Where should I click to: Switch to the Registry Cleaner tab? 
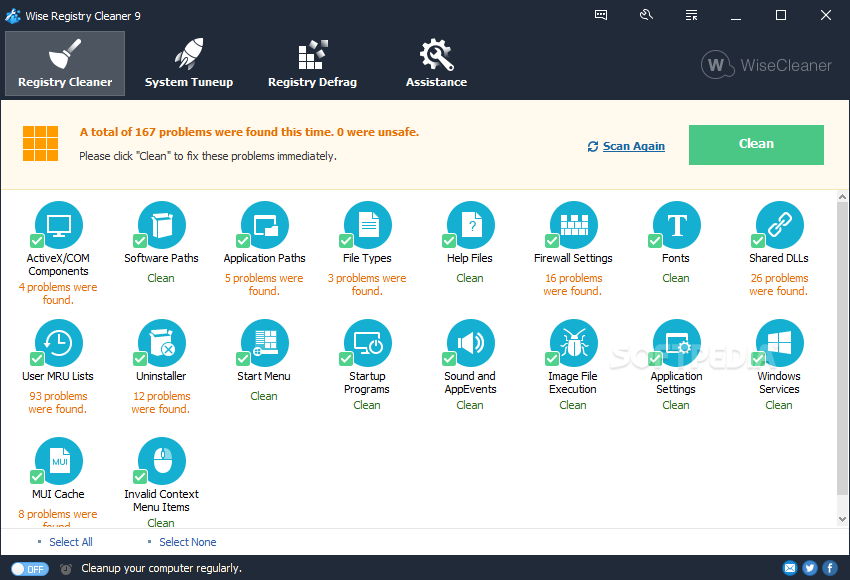(x=65, y=63)
